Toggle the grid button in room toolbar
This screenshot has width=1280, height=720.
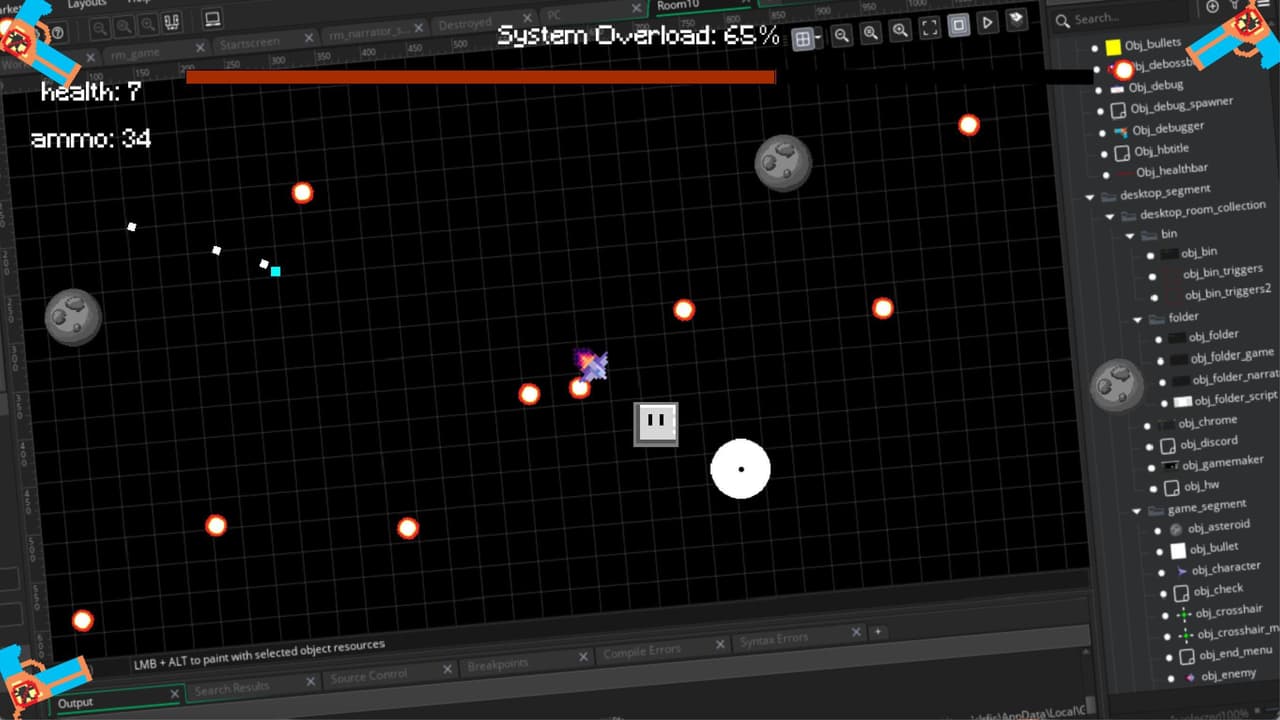(x=802, y=39)
